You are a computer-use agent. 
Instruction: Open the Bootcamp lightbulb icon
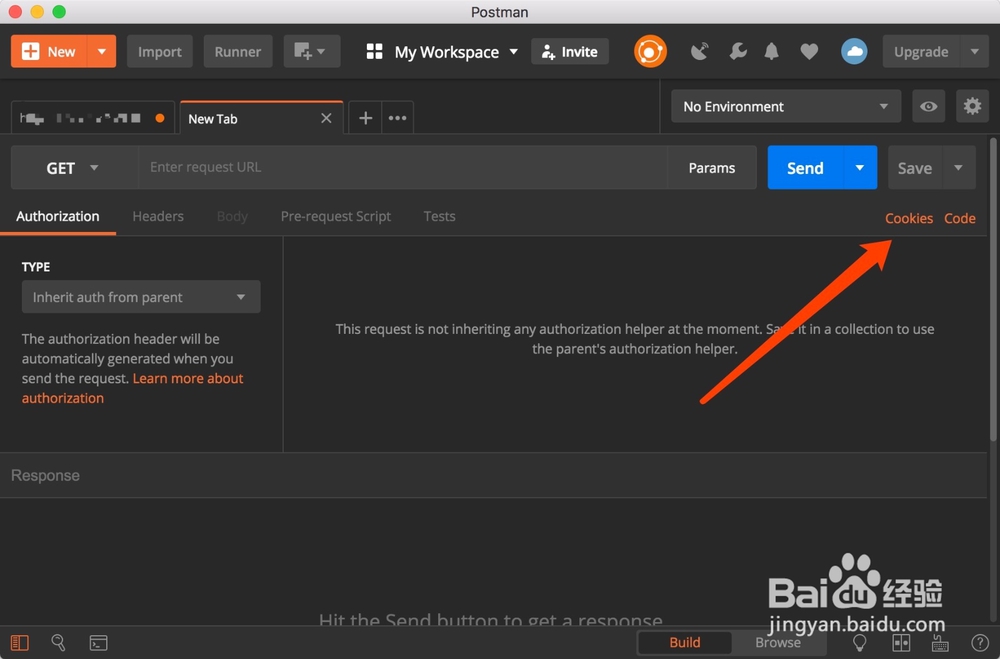click(x=860, y=642)
